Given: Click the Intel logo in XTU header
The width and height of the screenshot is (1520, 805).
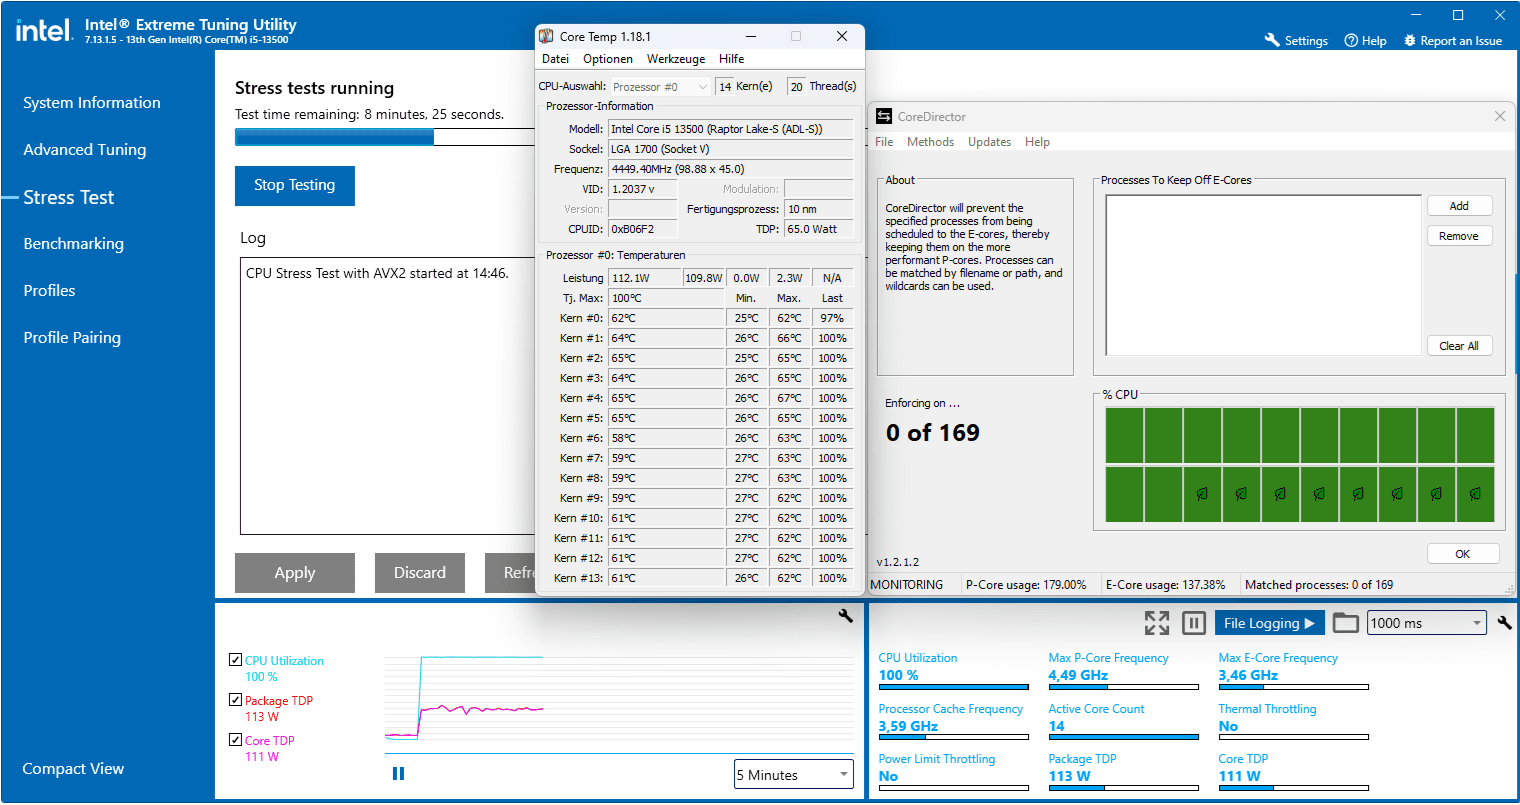Looking at the screenshot, I should click(44, 30).
